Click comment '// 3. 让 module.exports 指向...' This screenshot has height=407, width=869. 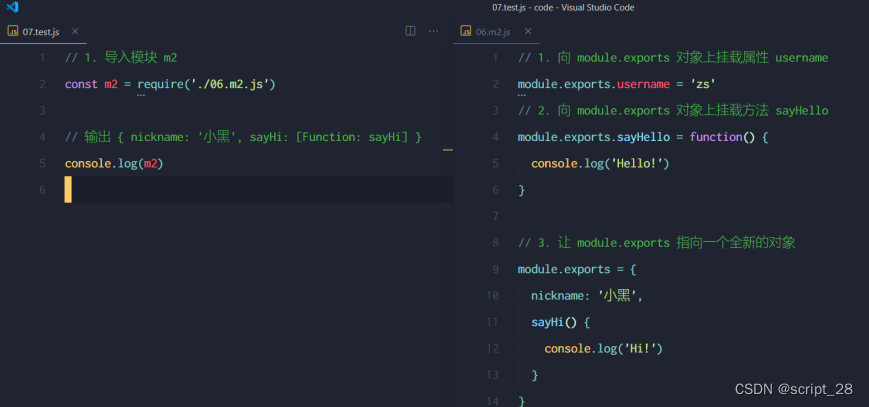pos(657,243)
